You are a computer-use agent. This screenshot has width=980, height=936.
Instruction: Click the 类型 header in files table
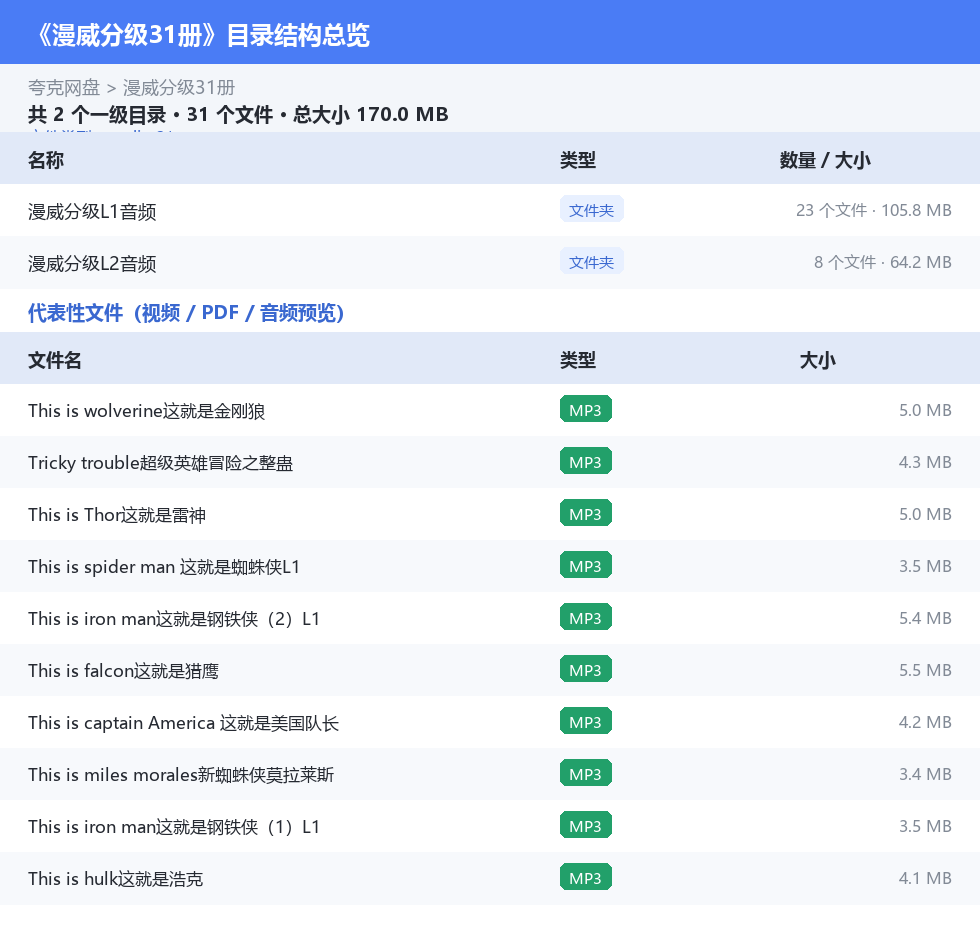pyautogui.click(x=578, y=360)
